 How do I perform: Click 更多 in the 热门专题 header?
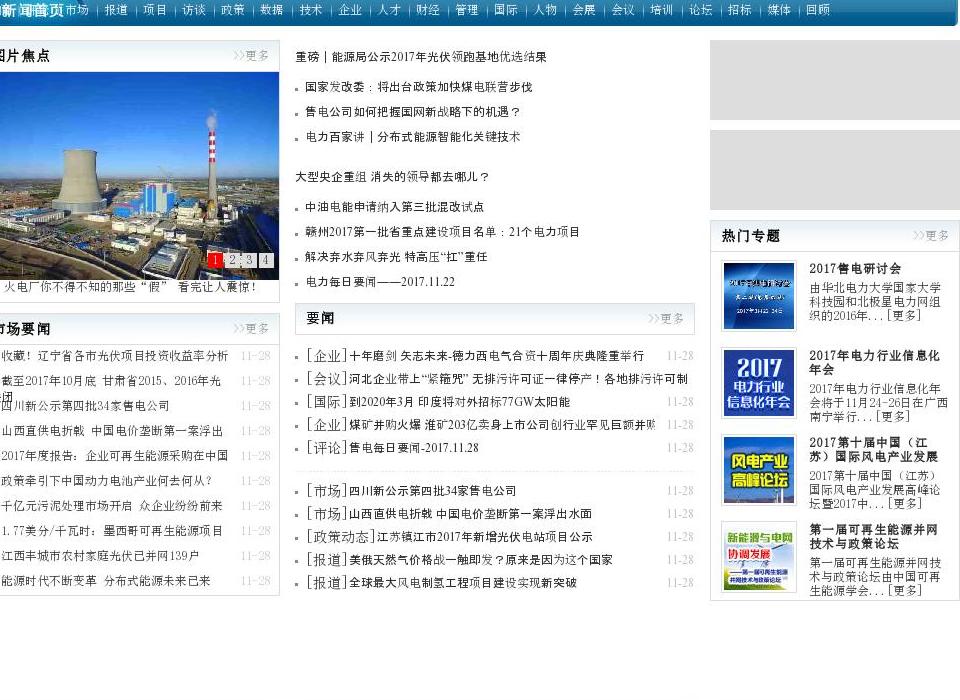[x=931, y=236]
